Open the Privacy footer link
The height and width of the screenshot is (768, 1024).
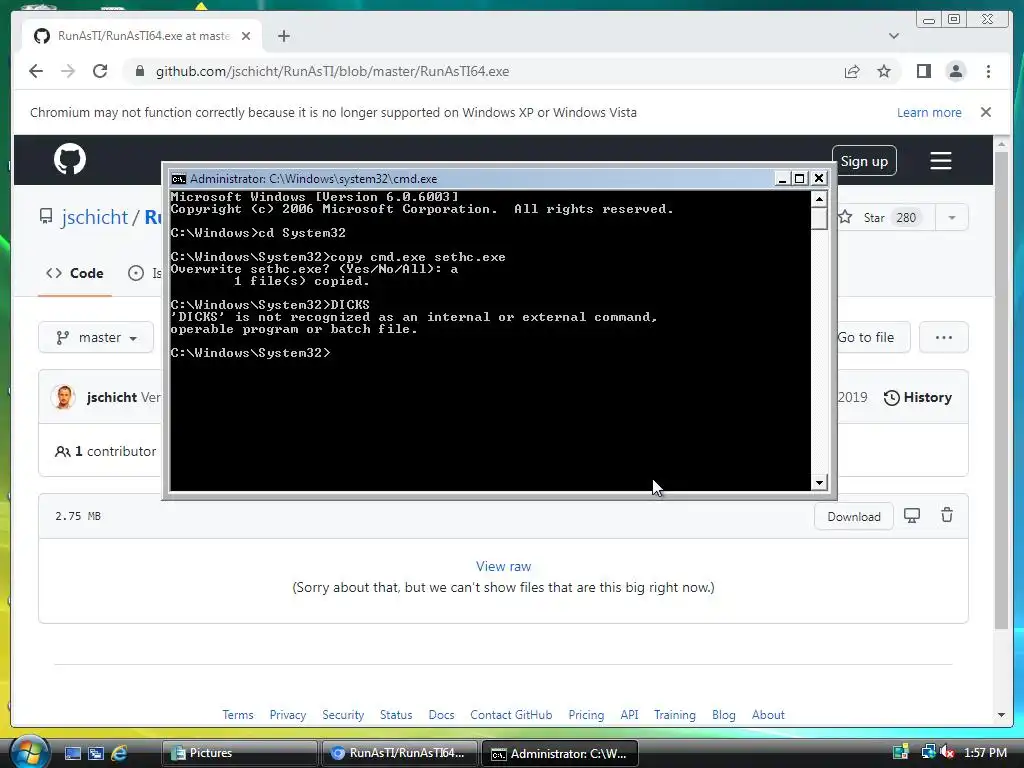click(287, 714)
